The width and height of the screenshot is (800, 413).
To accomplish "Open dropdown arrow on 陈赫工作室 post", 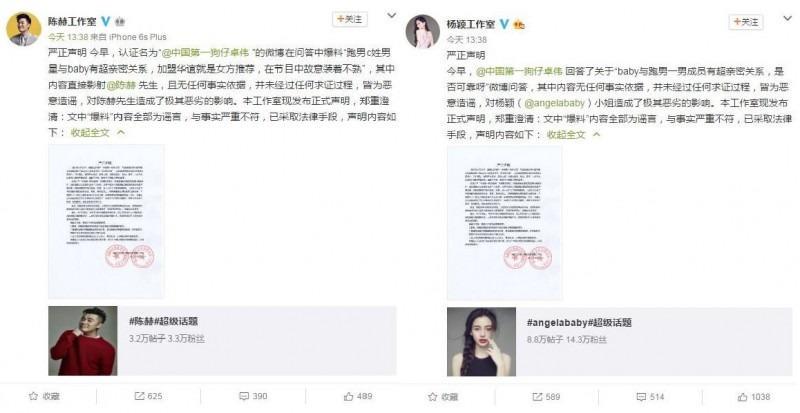I will 391,16.
